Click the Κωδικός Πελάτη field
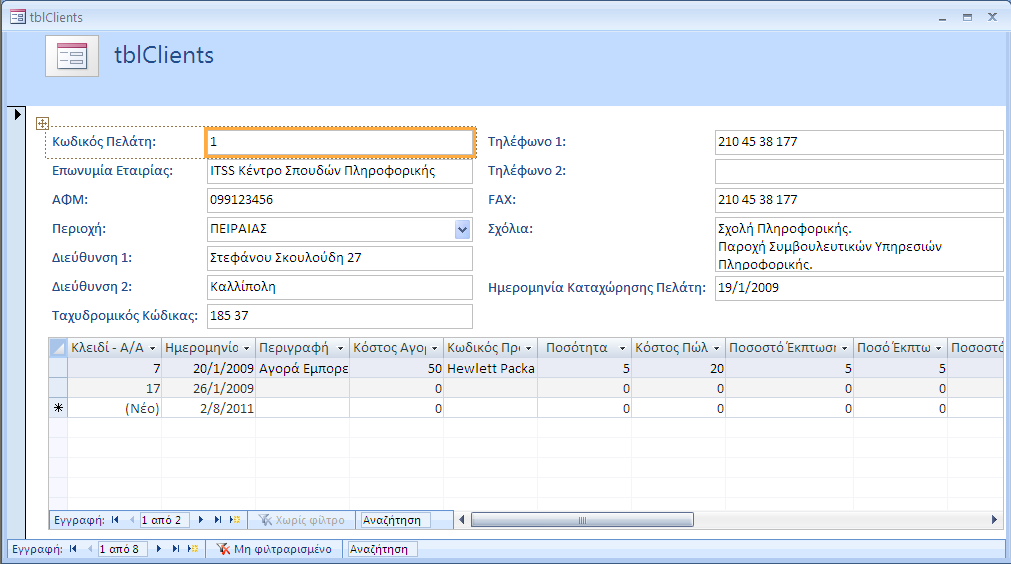The image size is (1011, 564). point(340,142)
